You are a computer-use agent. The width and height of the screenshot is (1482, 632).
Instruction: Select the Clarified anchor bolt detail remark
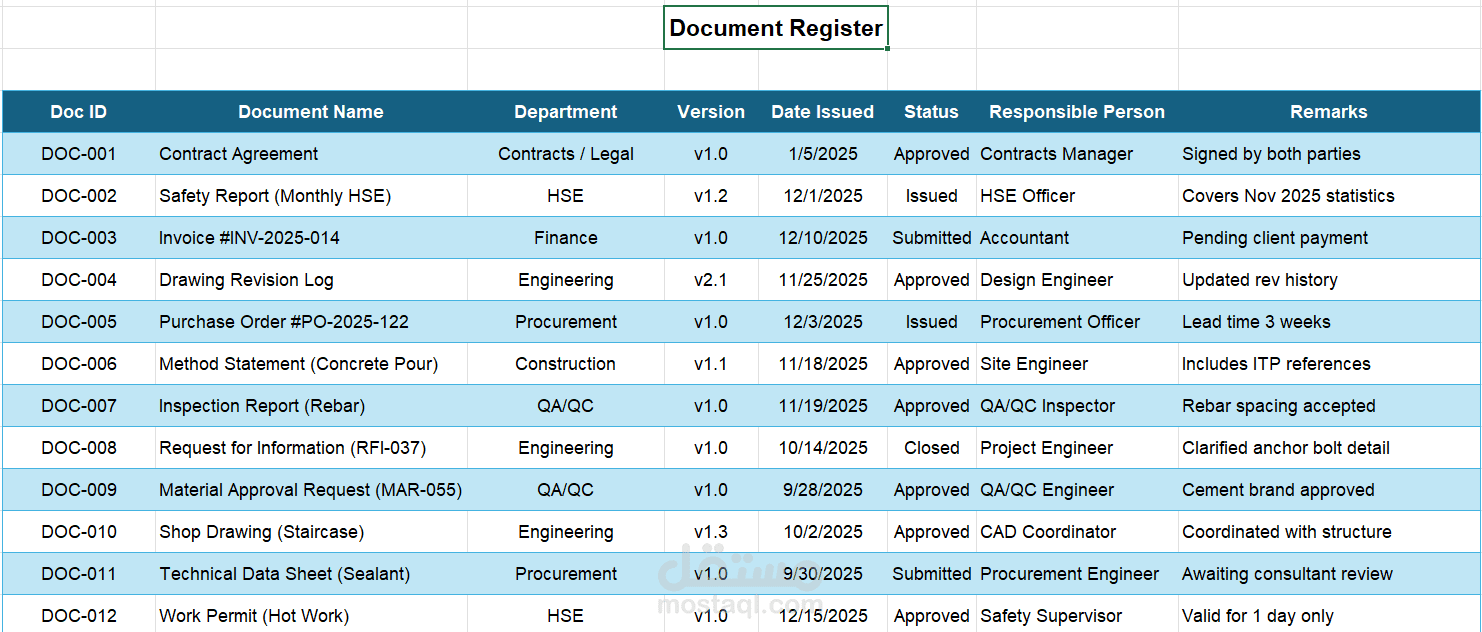coord(1329,448)
